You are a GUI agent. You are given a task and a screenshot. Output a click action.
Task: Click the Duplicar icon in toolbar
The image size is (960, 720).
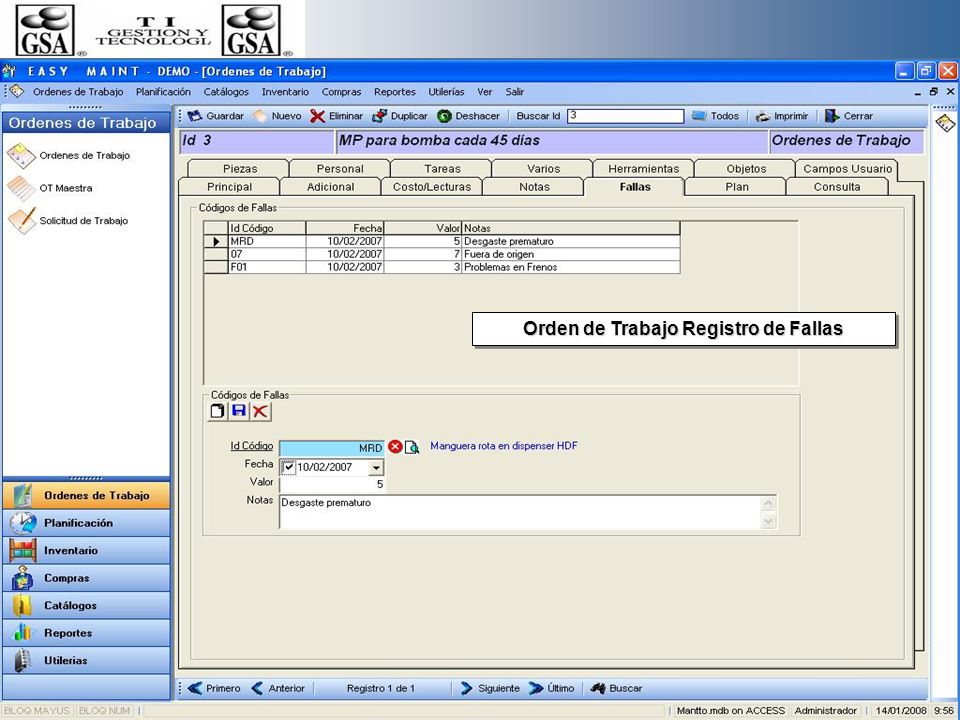click(x=380, y=116)
